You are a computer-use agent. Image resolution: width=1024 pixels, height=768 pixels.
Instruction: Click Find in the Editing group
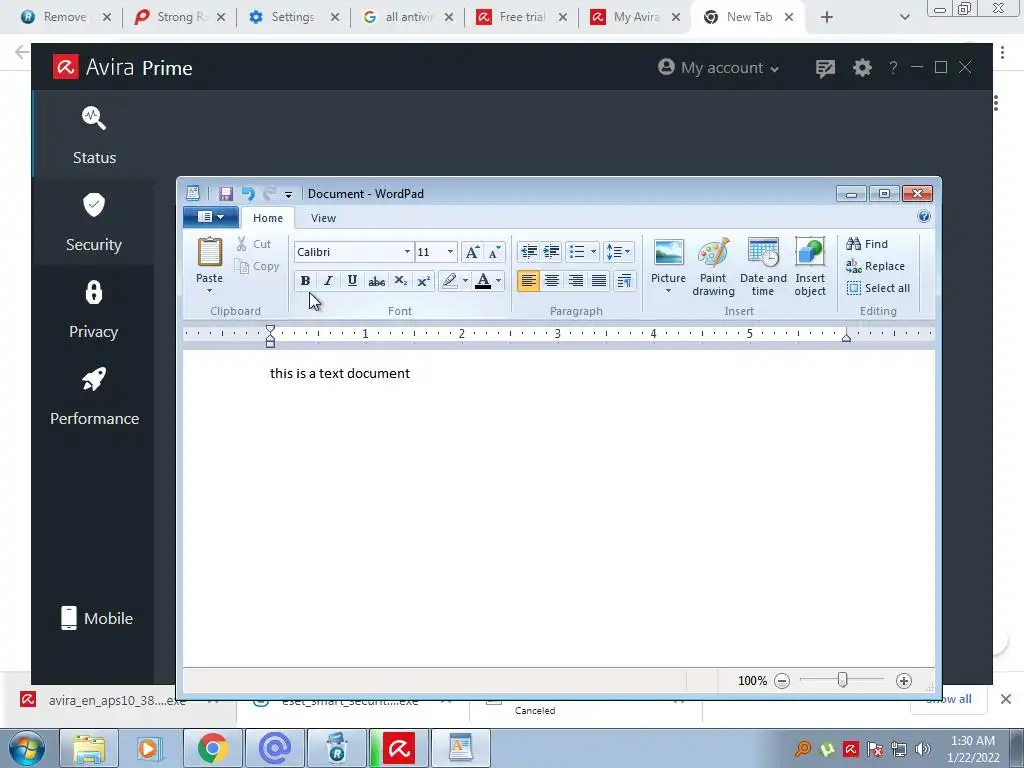[867, 244]
